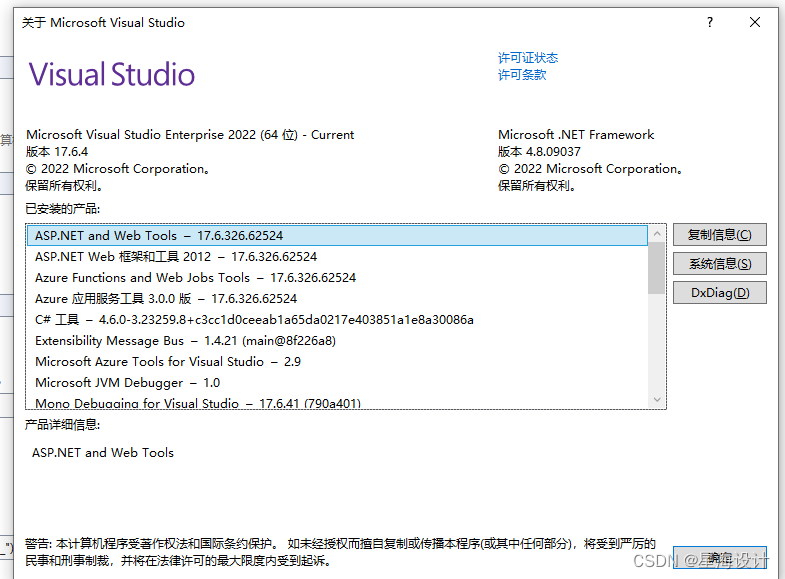
Task: Open the 许可证状态 license status link
Action: pyautogui.click(x=528, y=58)
